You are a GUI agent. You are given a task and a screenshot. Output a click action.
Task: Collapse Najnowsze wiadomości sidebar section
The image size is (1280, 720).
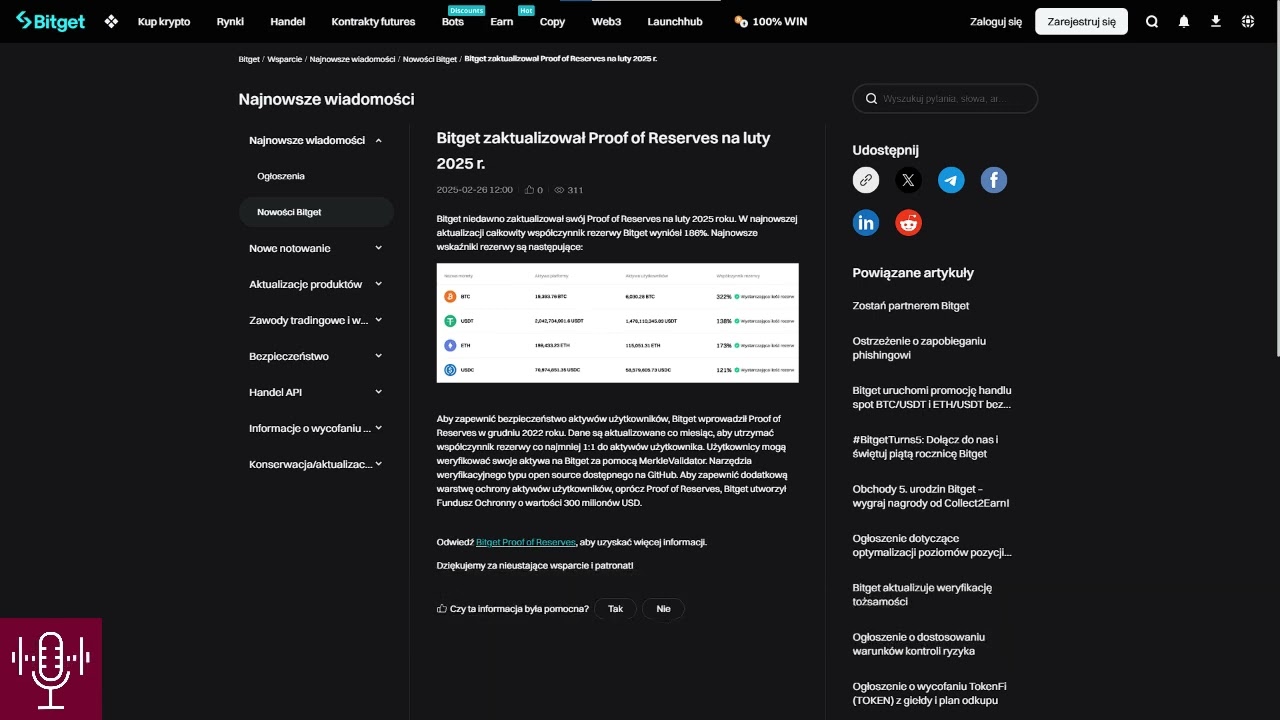coord(378,140)
